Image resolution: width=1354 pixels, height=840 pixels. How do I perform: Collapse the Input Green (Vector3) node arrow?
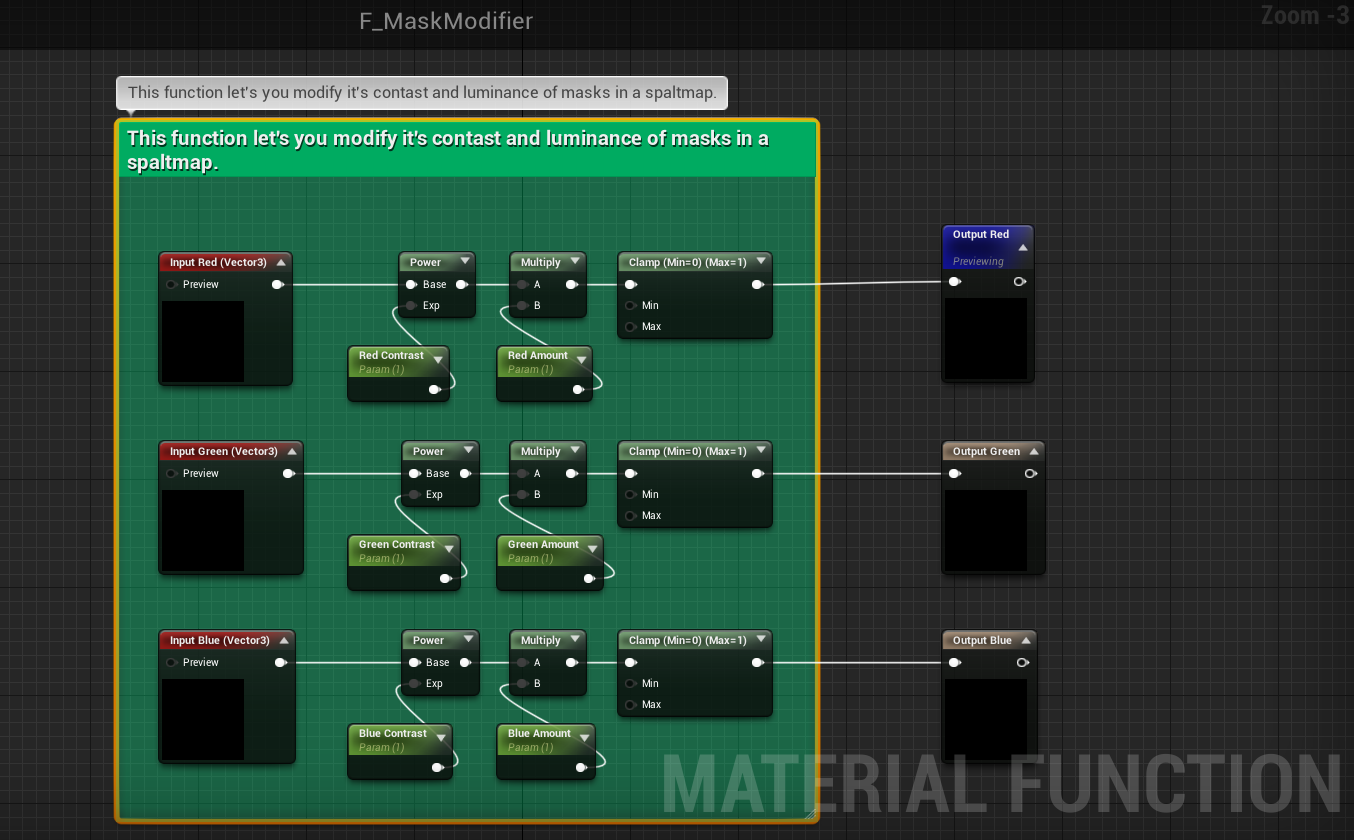tap(293, 452)
